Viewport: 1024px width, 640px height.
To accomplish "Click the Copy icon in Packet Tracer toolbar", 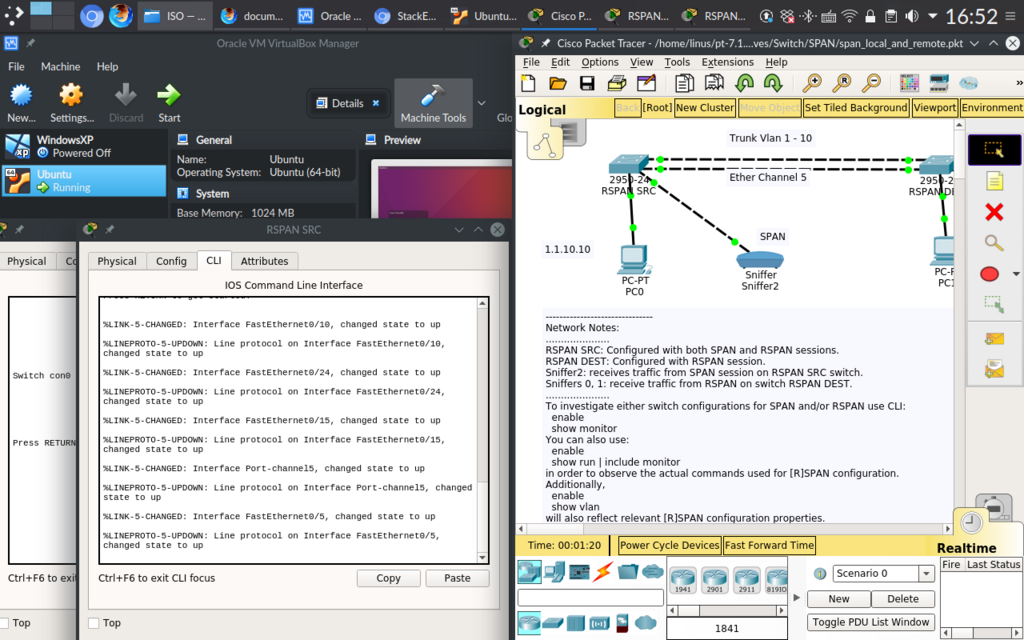I will [684, 83].
